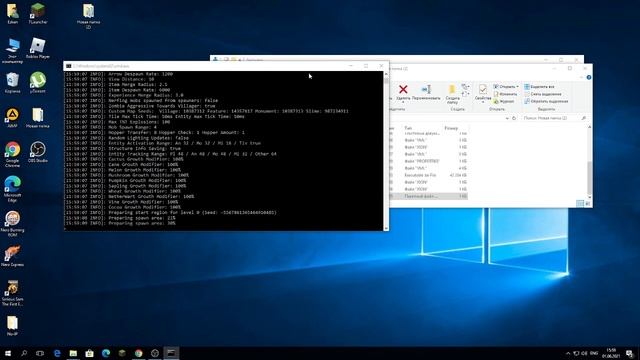Sort by the Размер column header
640x360 pixels.
pyautogui.click(x=451, y=128)
